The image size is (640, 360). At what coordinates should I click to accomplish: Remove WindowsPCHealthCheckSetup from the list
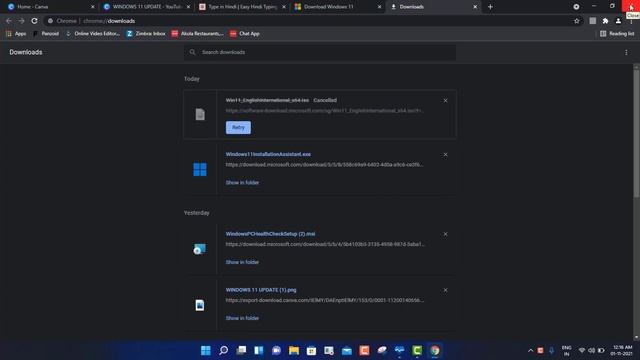[x=445, y=234]
